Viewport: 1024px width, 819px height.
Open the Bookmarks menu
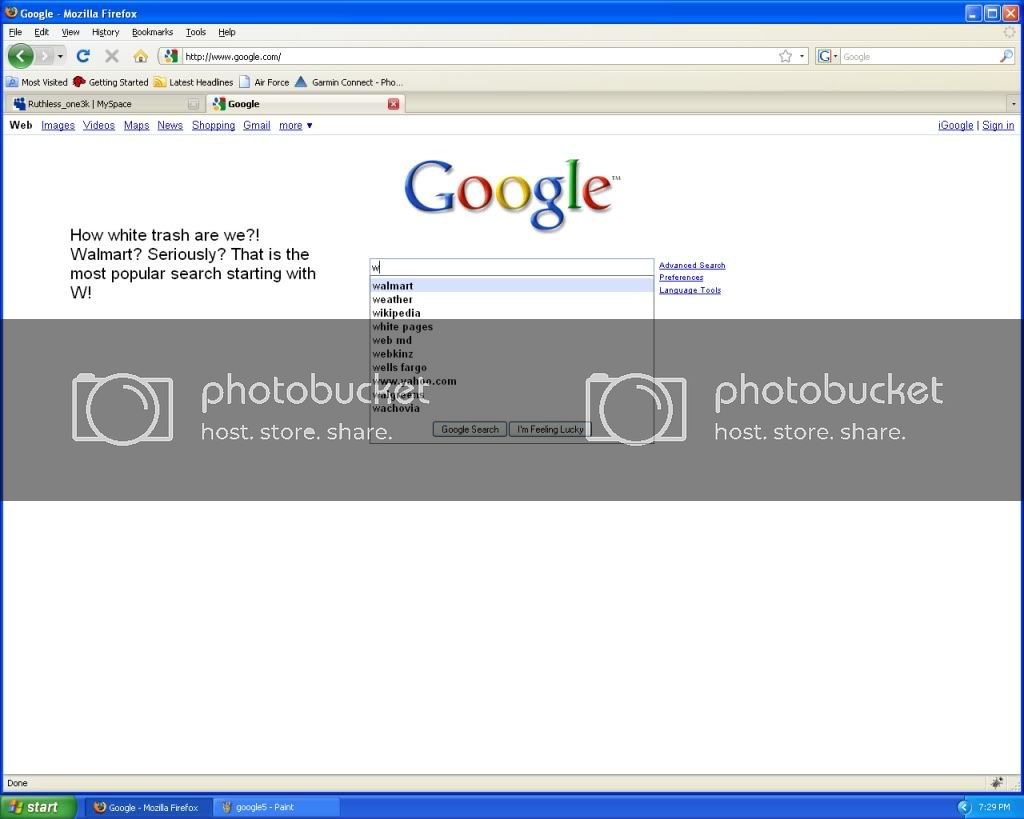tap(152, 32)
